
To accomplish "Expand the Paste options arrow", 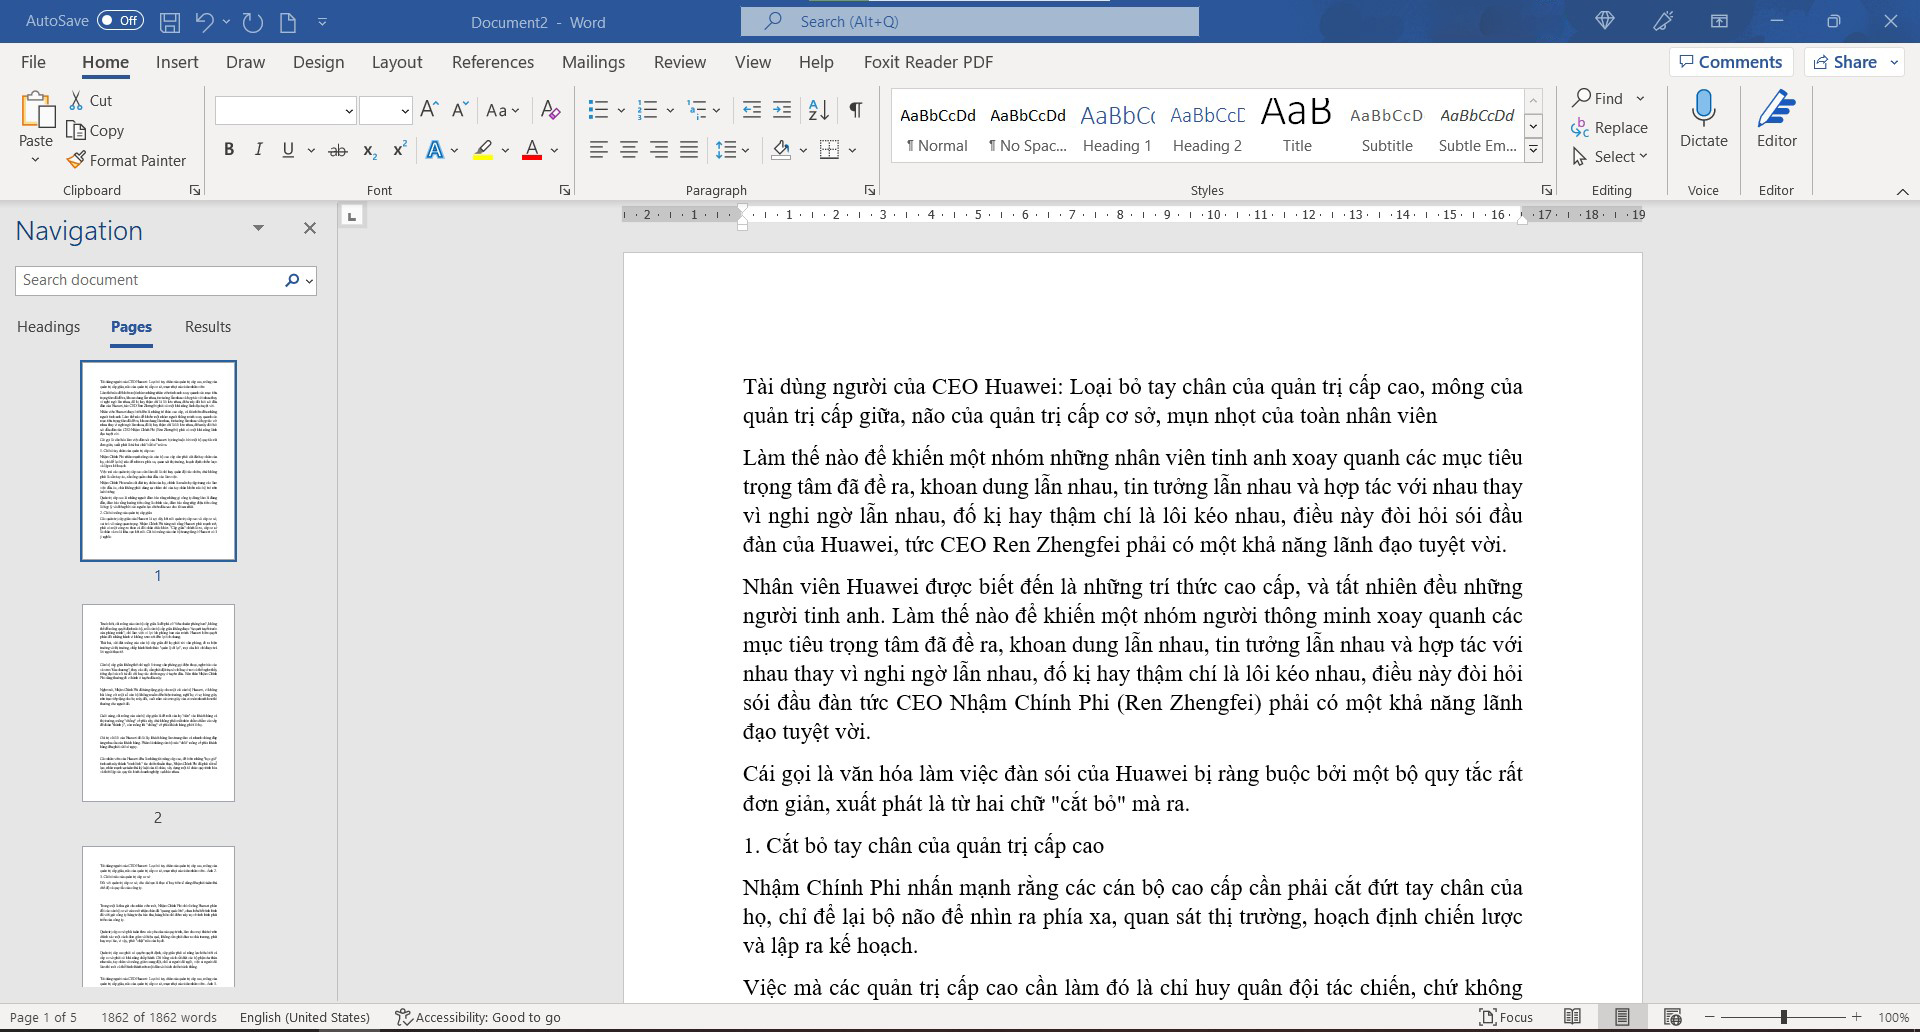I will 36,160.
